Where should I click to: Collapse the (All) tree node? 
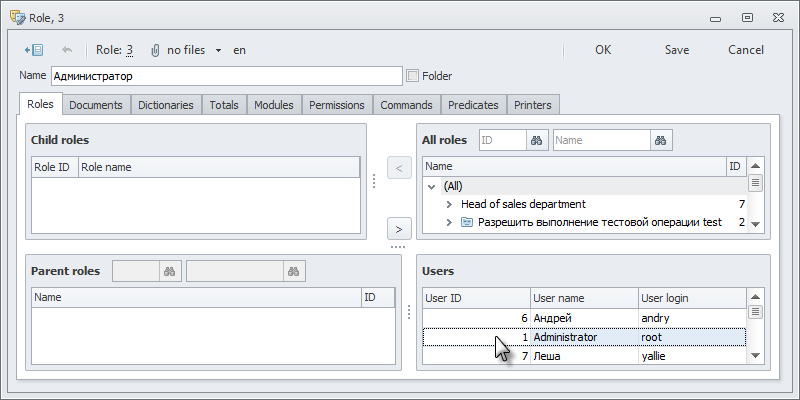(x=432, y=186)
